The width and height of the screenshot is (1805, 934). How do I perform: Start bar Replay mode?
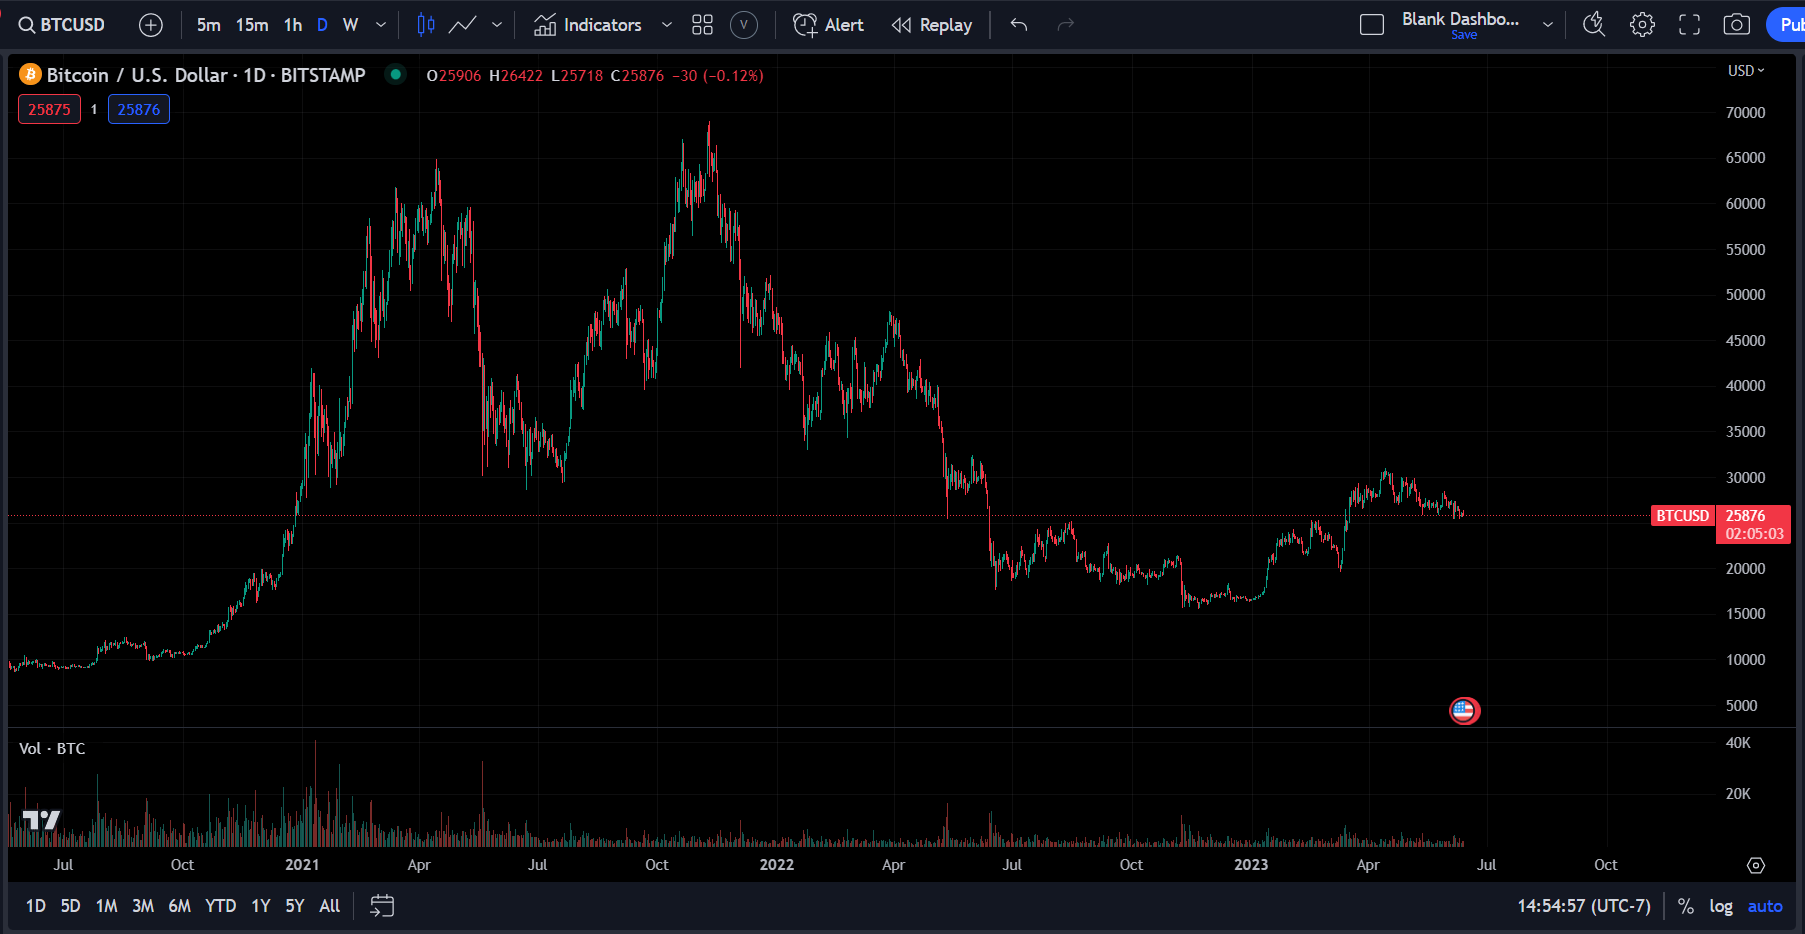pyautogui.click(x=932, y=25)
